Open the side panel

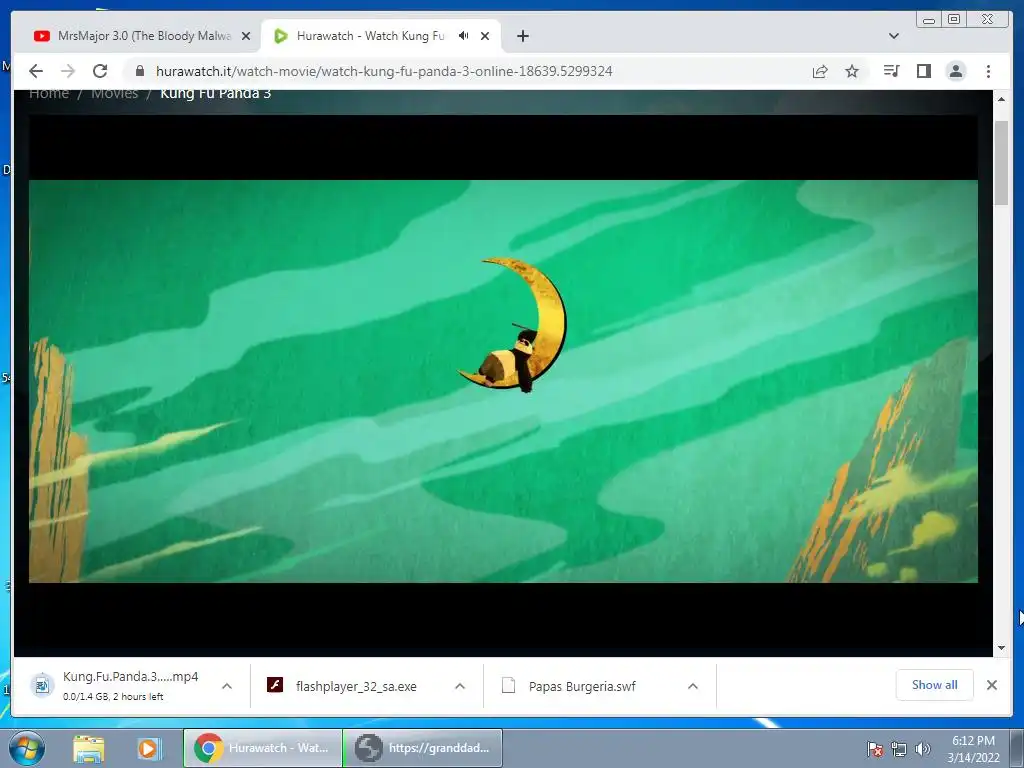click(x=923, y=71)
